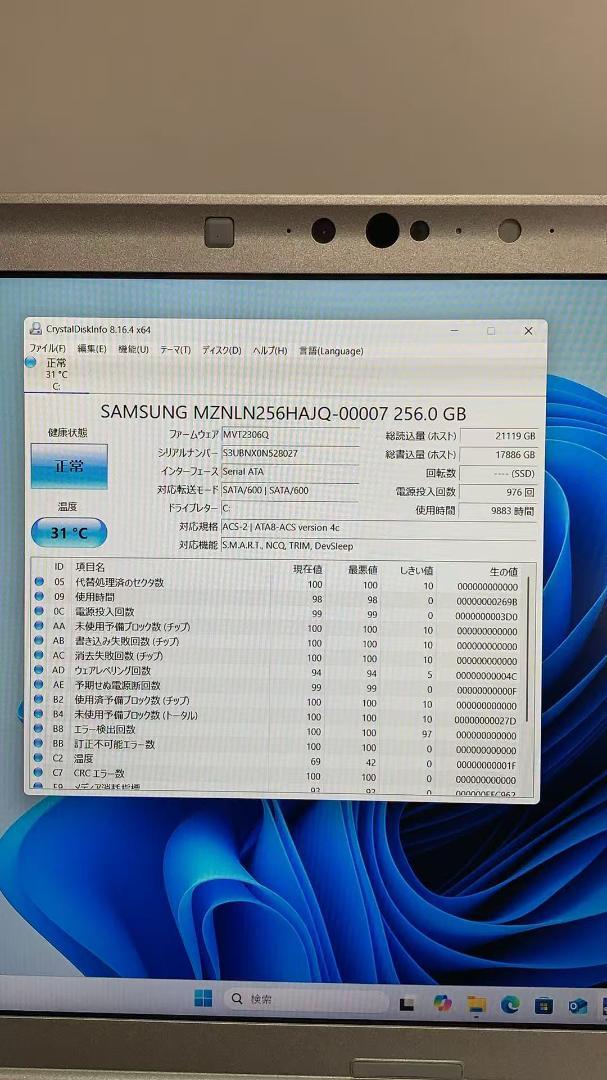Open the 編集(E) menu
The width and height of the screenshot is (607, 1080).
[x=92, y=349]
